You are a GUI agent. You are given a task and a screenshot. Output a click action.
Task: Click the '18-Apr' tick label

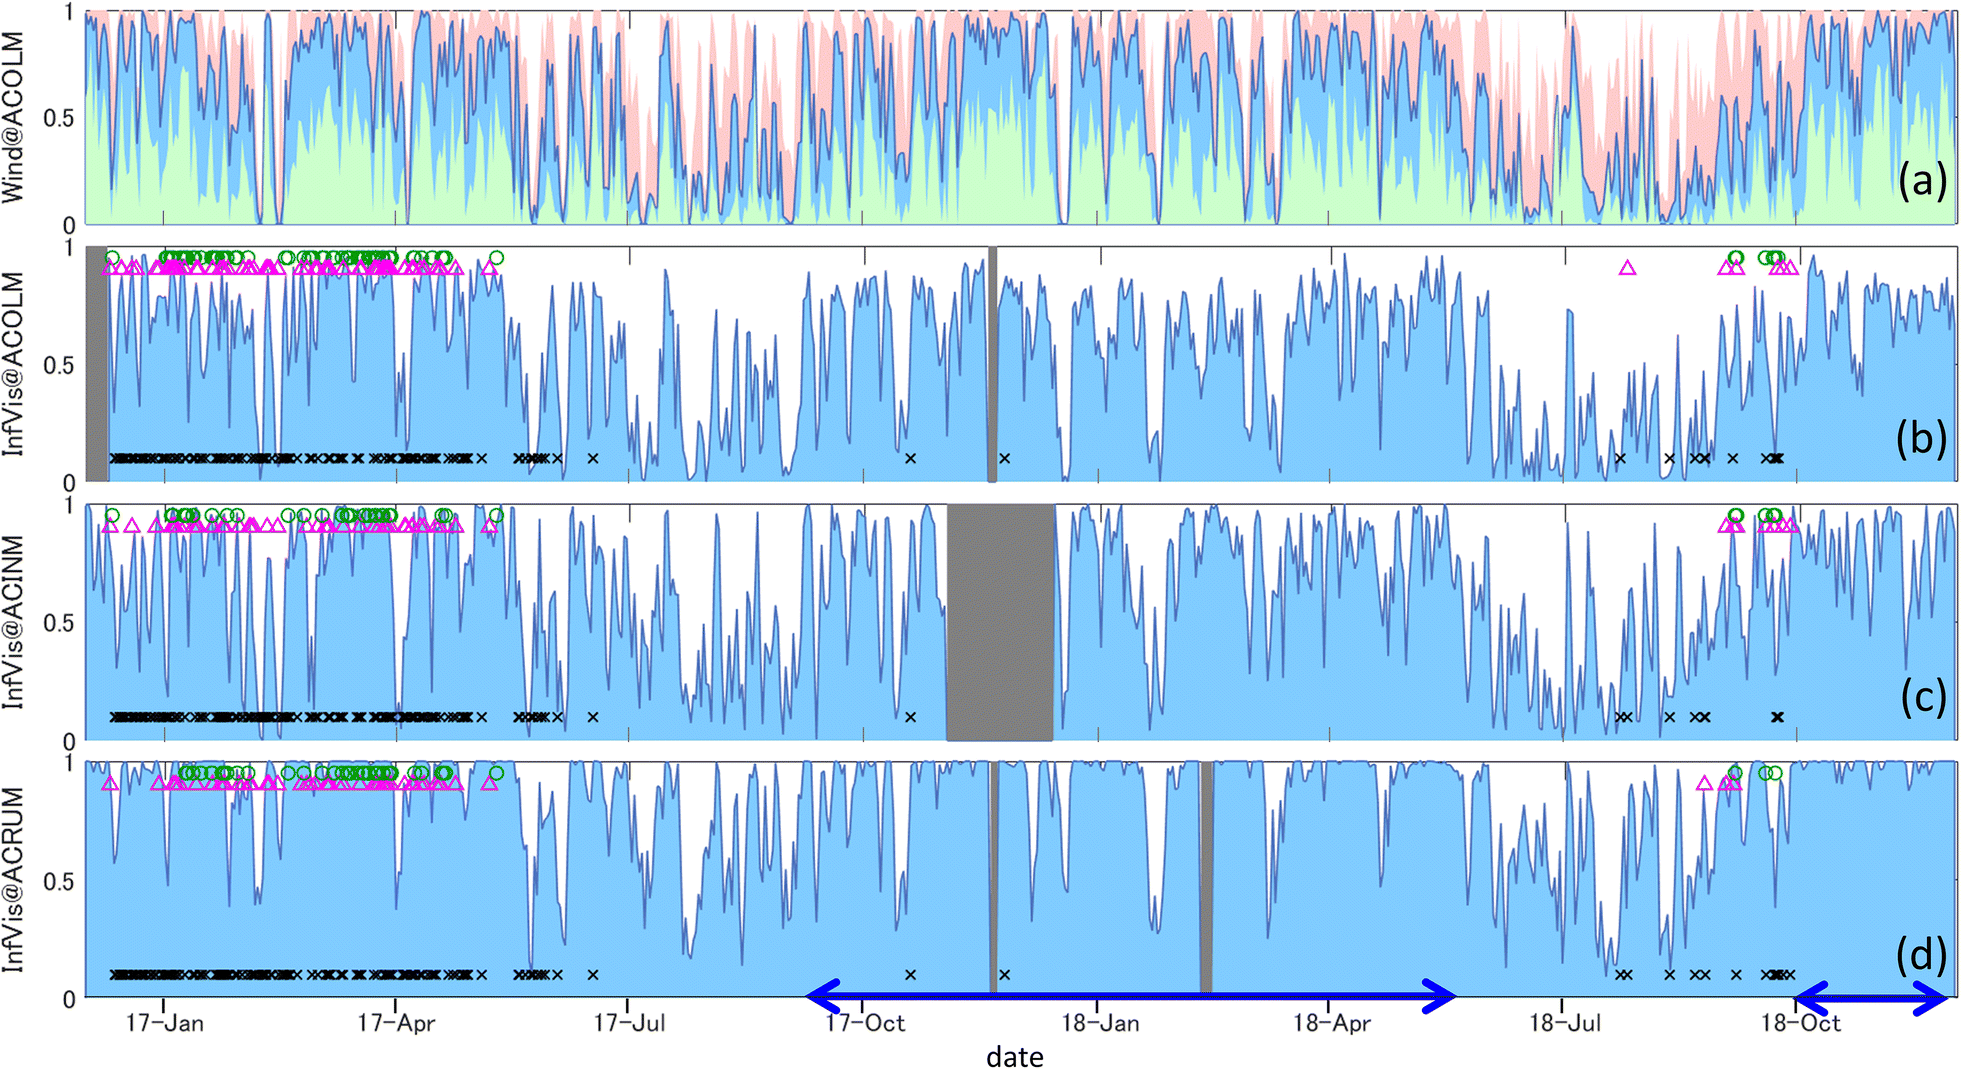pyautogui.click(x=1331, y=1023)
